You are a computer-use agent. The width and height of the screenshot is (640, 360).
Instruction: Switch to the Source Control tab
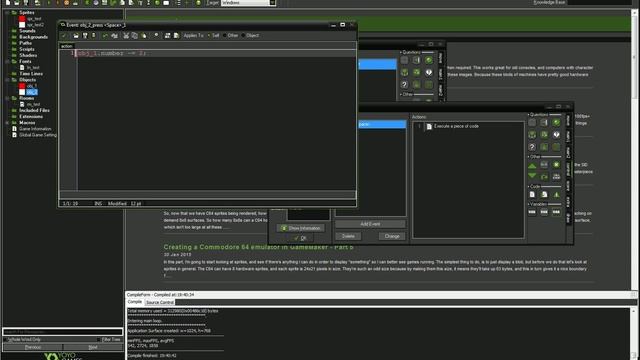(160, 302)
